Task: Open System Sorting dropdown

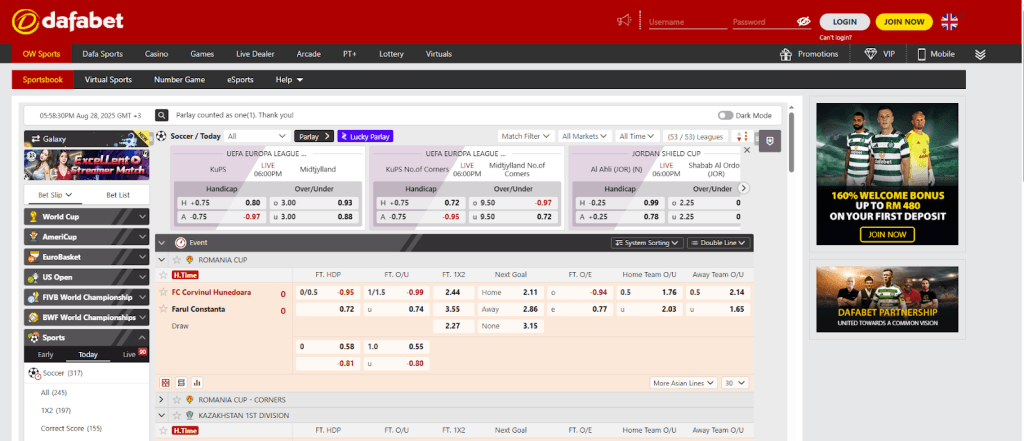Action: point(648,242)
